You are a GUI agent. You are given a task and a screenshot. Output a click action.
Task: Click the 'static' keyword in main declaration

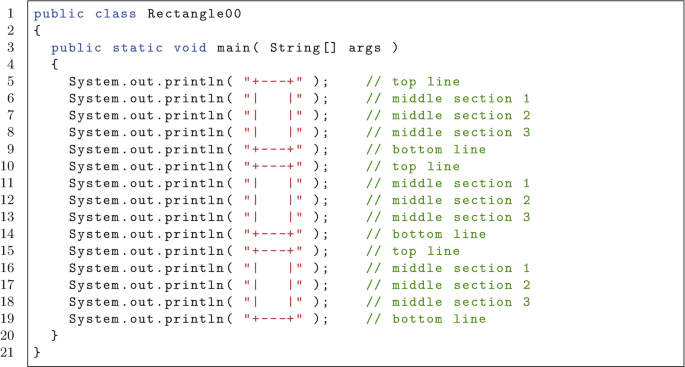coord(138,48)
